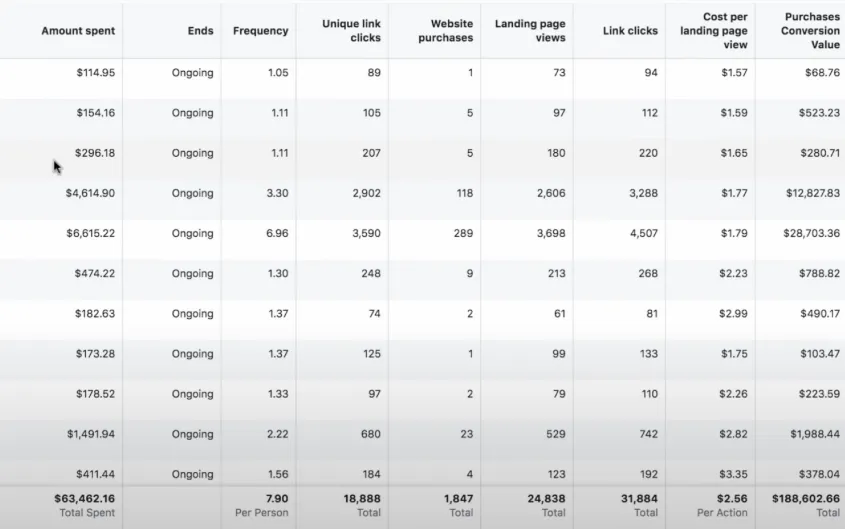Click Link clicks column header
Screen dimensions: 845x529
[630, 31]
